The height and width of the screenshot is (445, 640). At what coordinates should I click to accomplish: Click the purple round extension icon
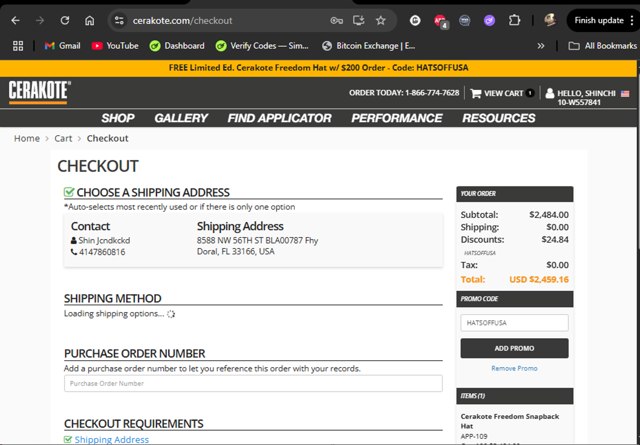[489, 20]
